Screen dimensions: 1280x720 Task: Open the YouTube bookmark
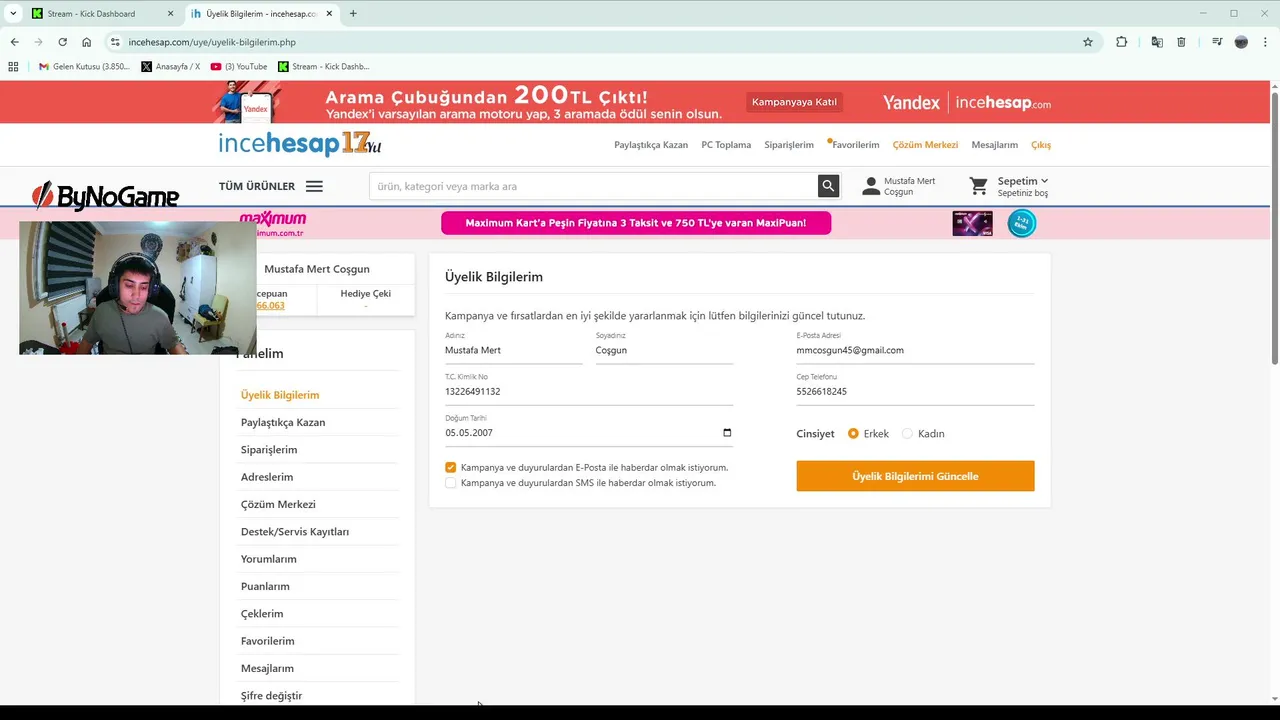(239, 66)
